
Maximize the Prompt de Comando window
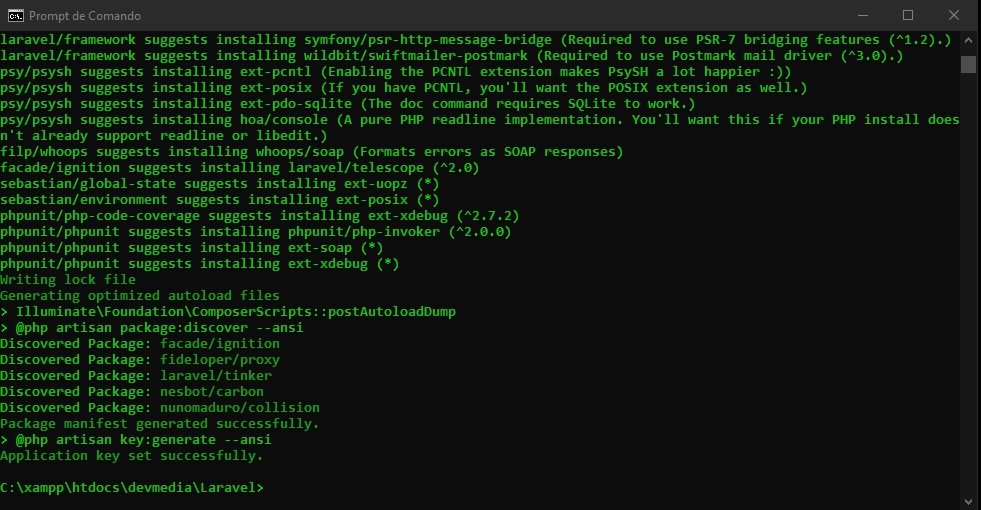[908, 15]
